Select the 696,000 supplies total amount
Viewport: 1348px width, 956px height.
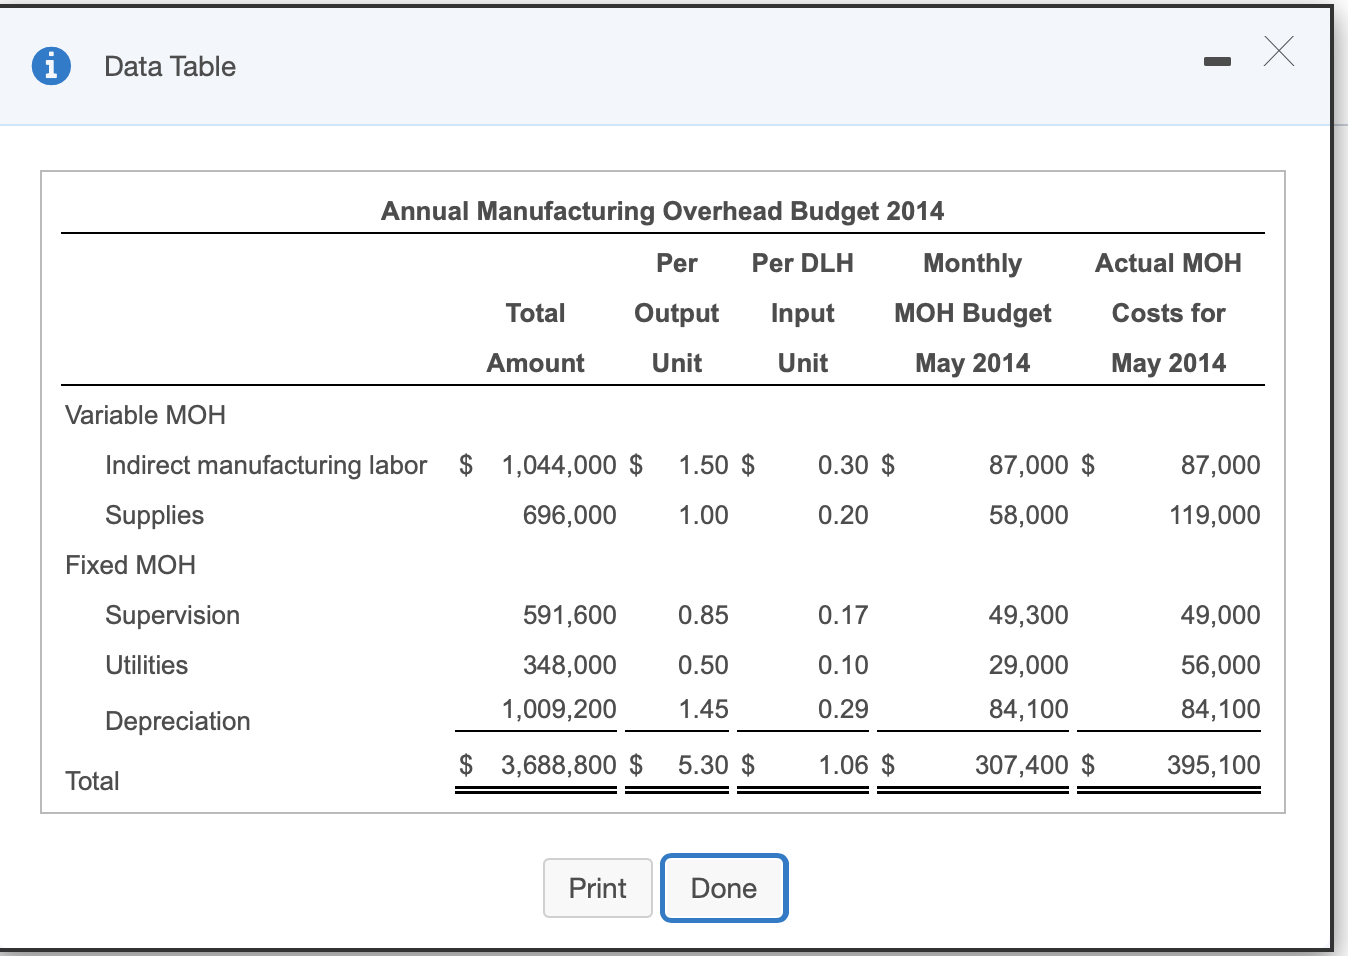pyautogui.click(x=570, y=515)
